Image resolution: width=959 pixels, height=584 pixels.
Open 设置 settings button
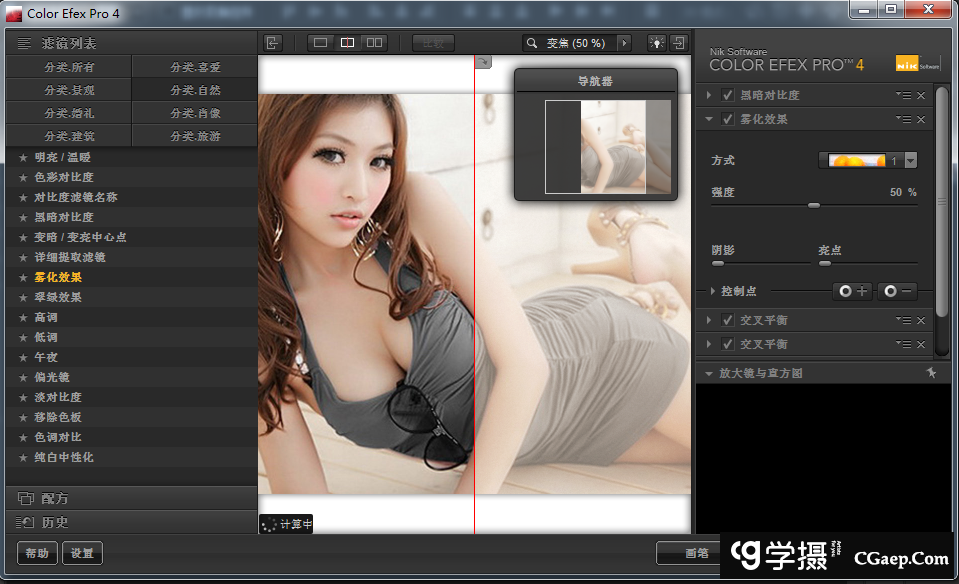pyautogui.click(x=82, y=553)
